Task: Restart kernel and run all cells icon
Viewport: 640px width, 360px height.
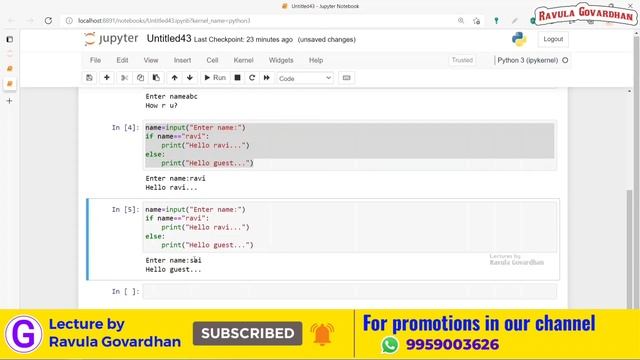Action: 267,78
